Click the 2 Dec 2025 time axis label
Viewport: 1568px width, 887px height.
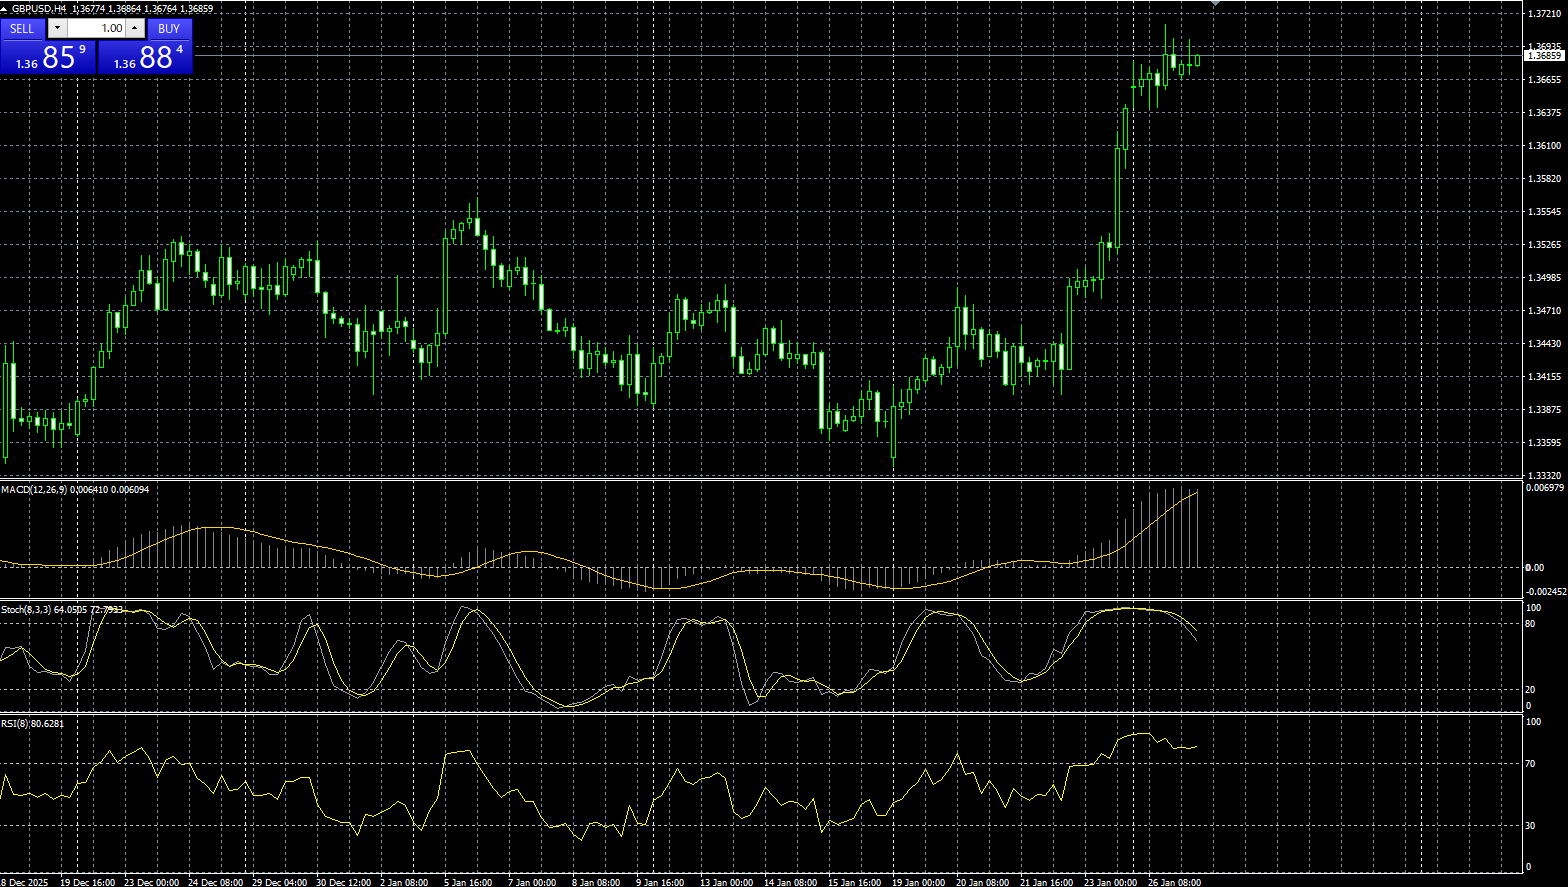click(x=24, y=882)
